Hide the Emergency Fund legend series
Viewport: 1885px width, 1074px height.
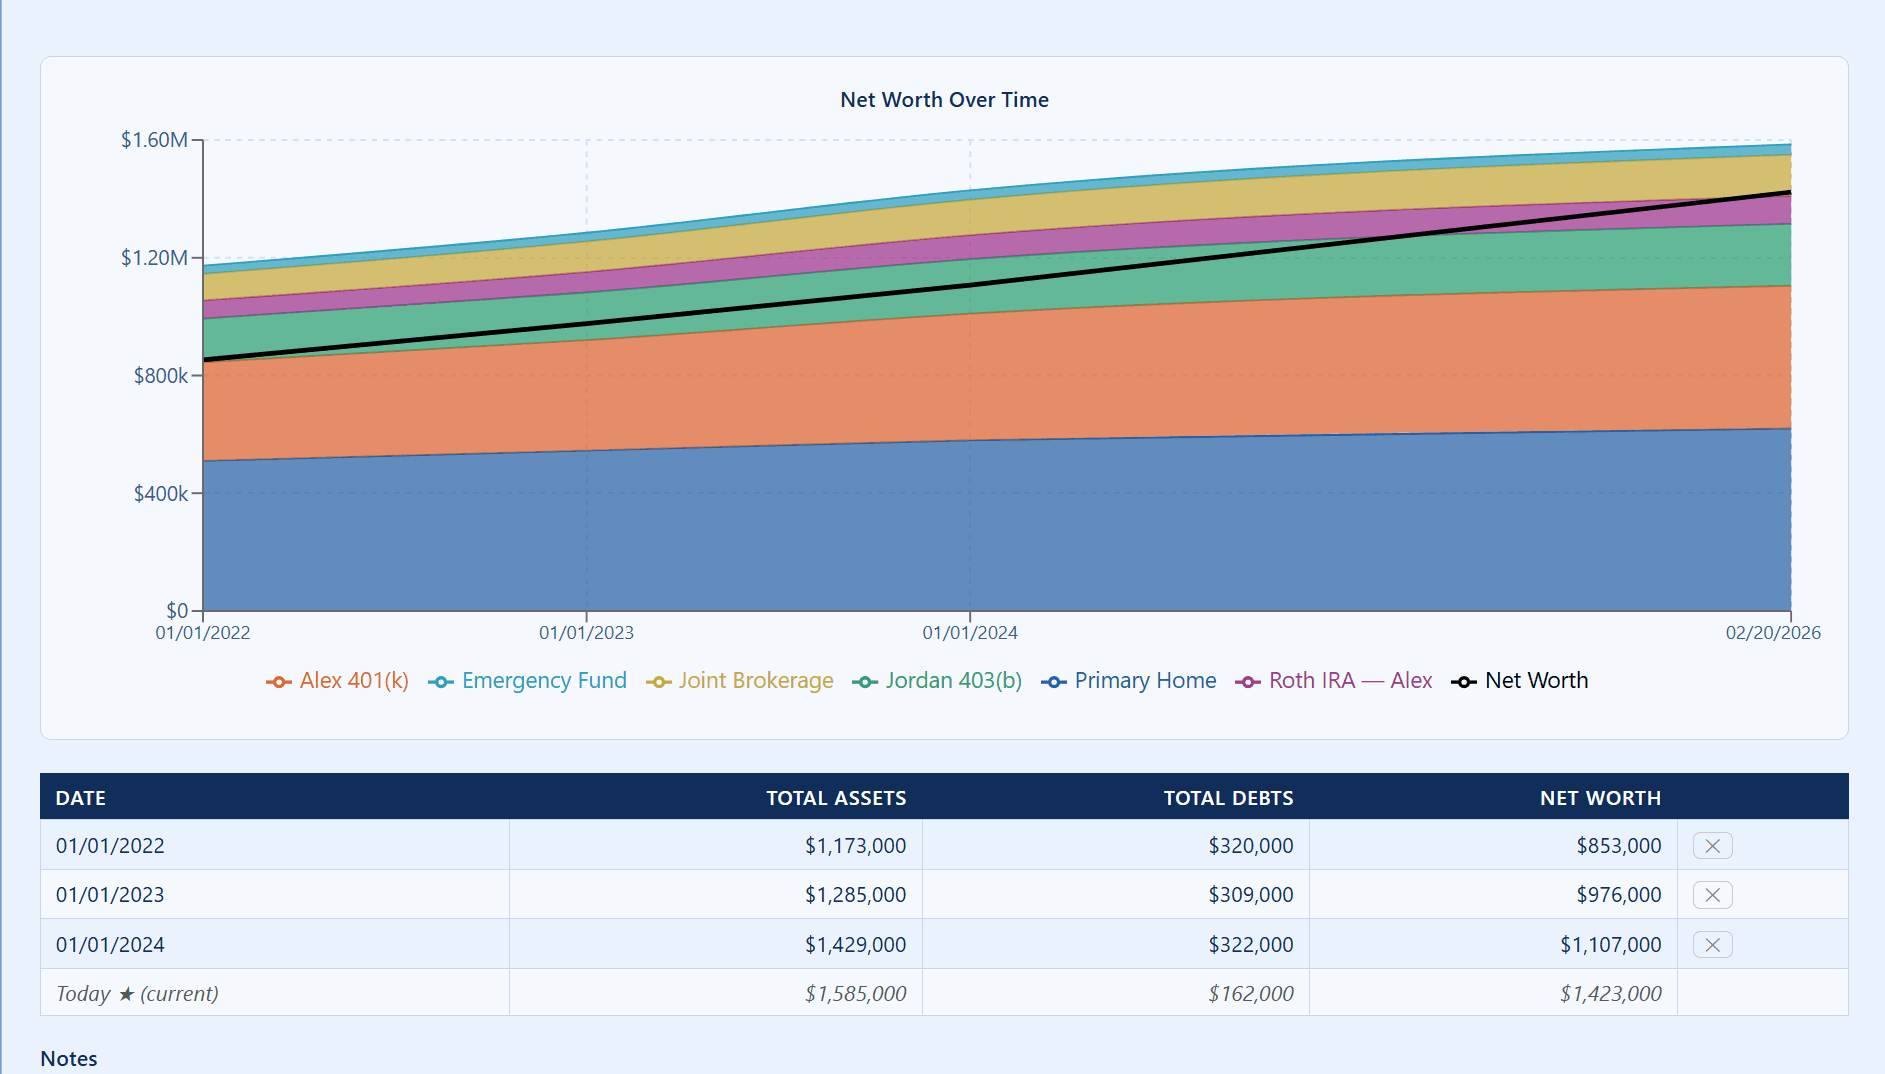(x=528, y=681)
